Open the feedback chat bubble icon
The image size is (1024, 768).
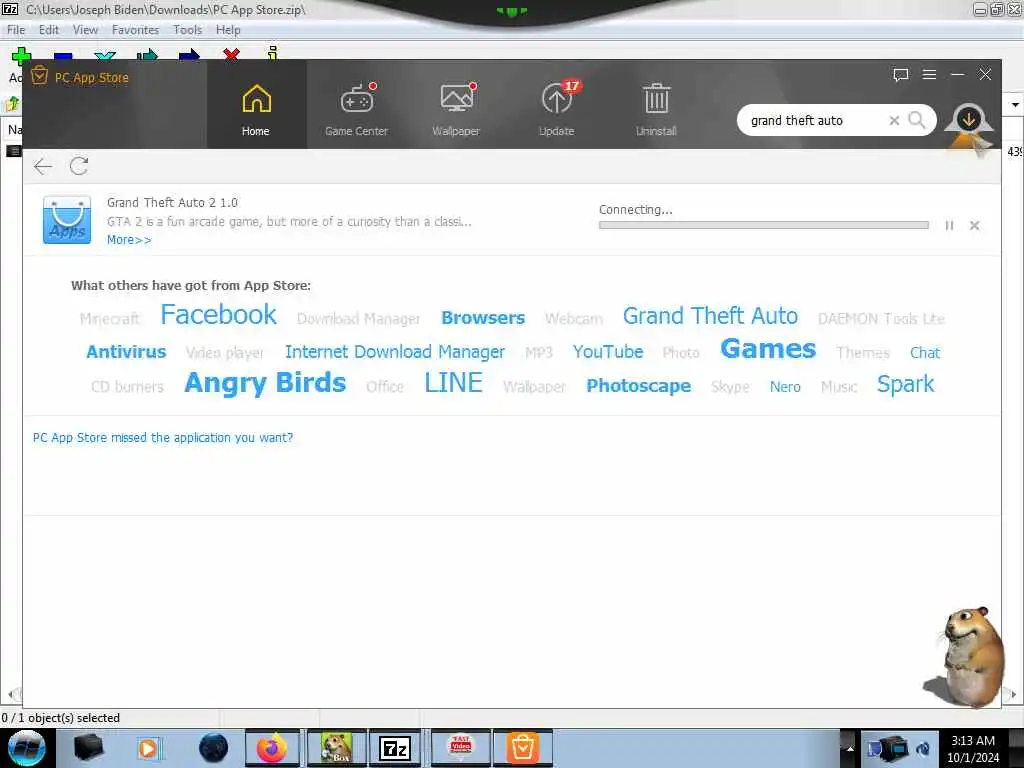tap(901, 74)
